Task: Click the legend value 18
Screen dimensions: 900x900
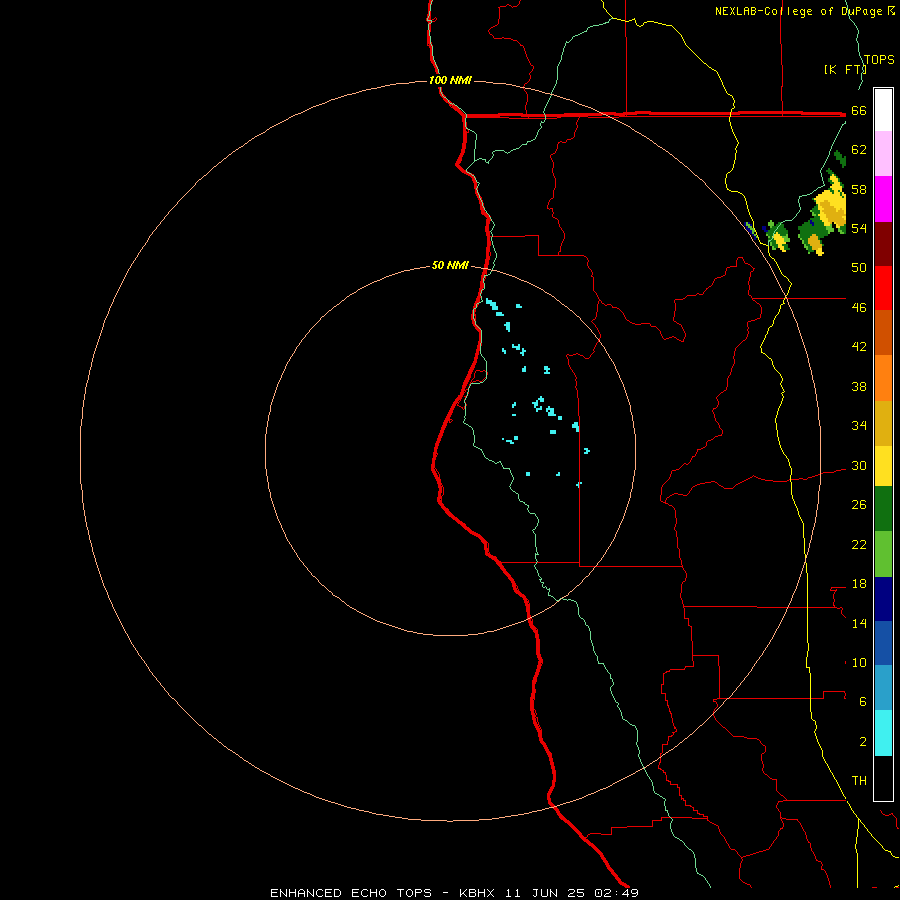Action: pyautogui.click(x=859, y=584)
